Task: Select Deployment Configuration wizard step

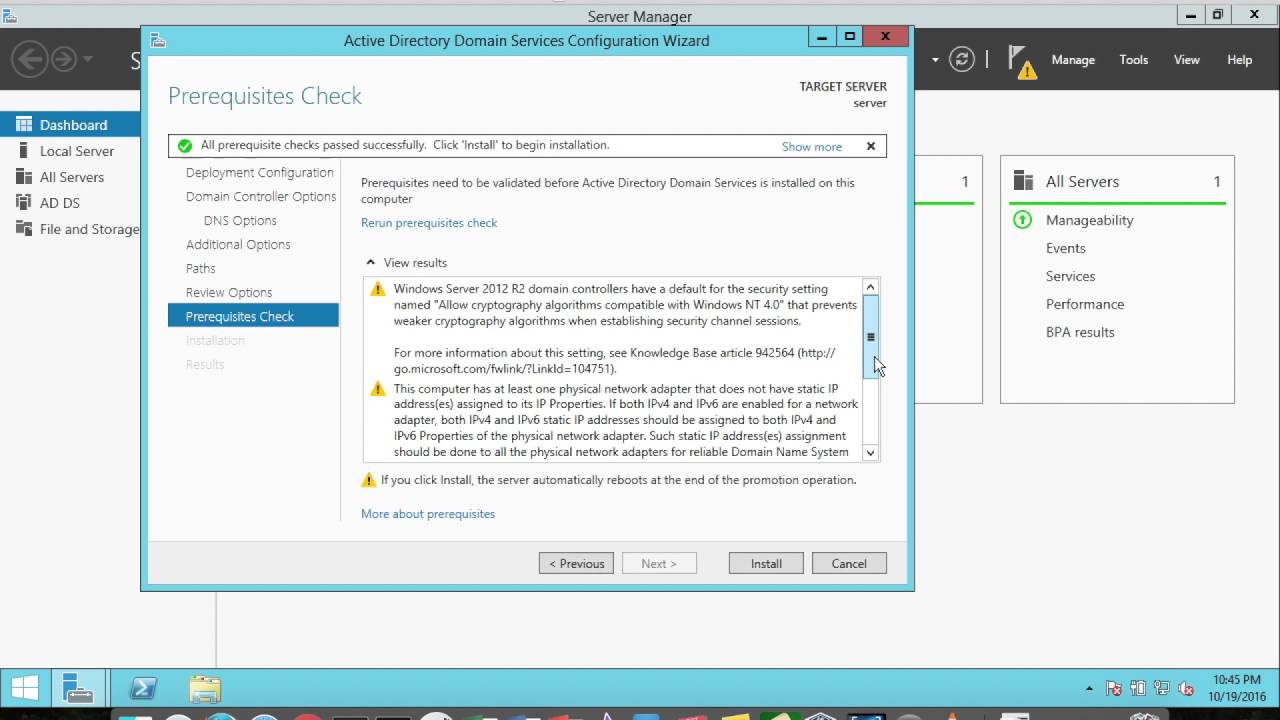Action: coord(260,173)
